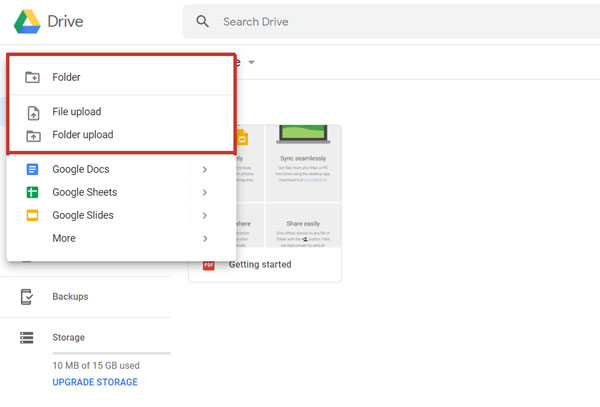The image size is (600, 407).
Task: Click the Drive title text
Action: [65, 21]
